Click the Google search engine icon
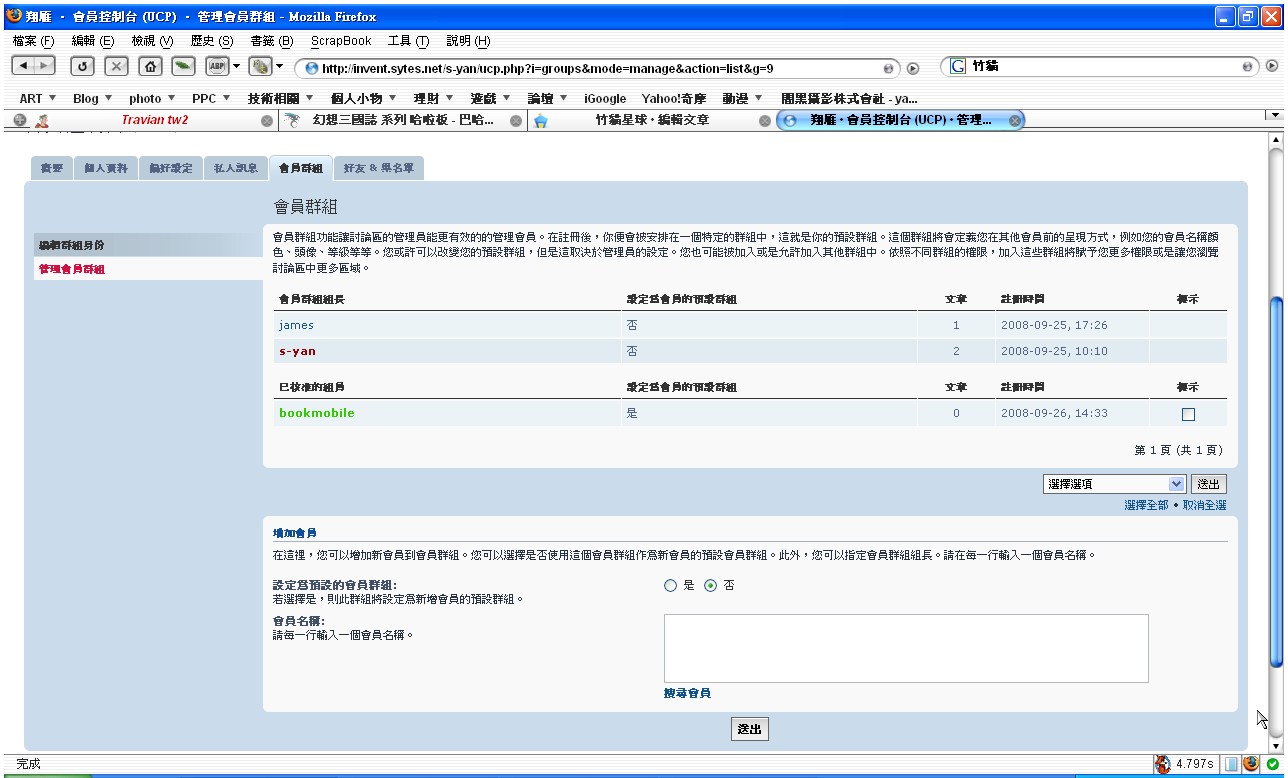1288x778 pixels. [x=957, y=67]
